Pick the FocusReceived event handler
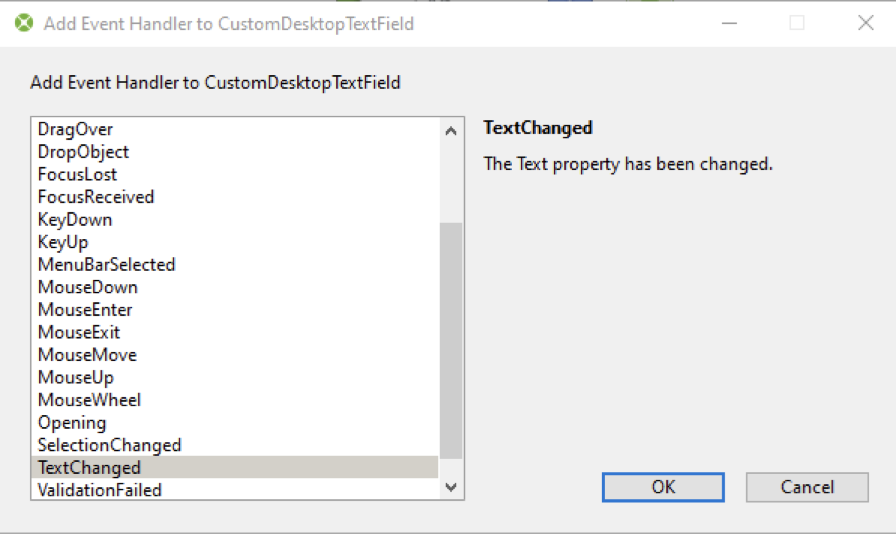 [x=235, y=197]
